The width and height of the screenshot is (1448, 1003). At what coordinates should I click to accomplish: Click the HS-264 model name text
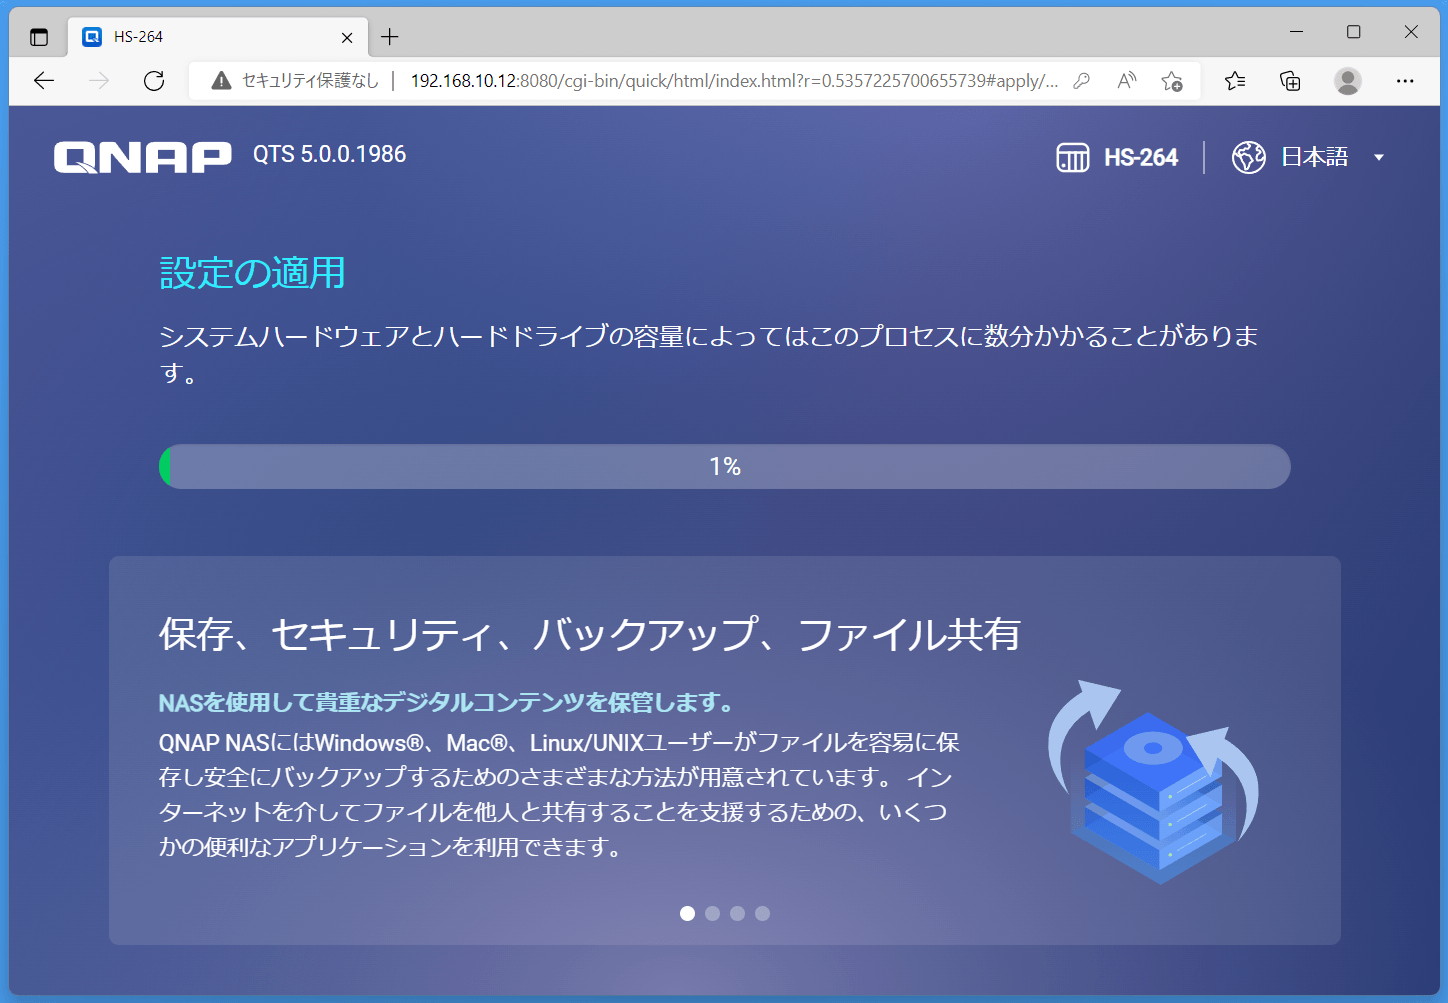[x=1141, y=157]
